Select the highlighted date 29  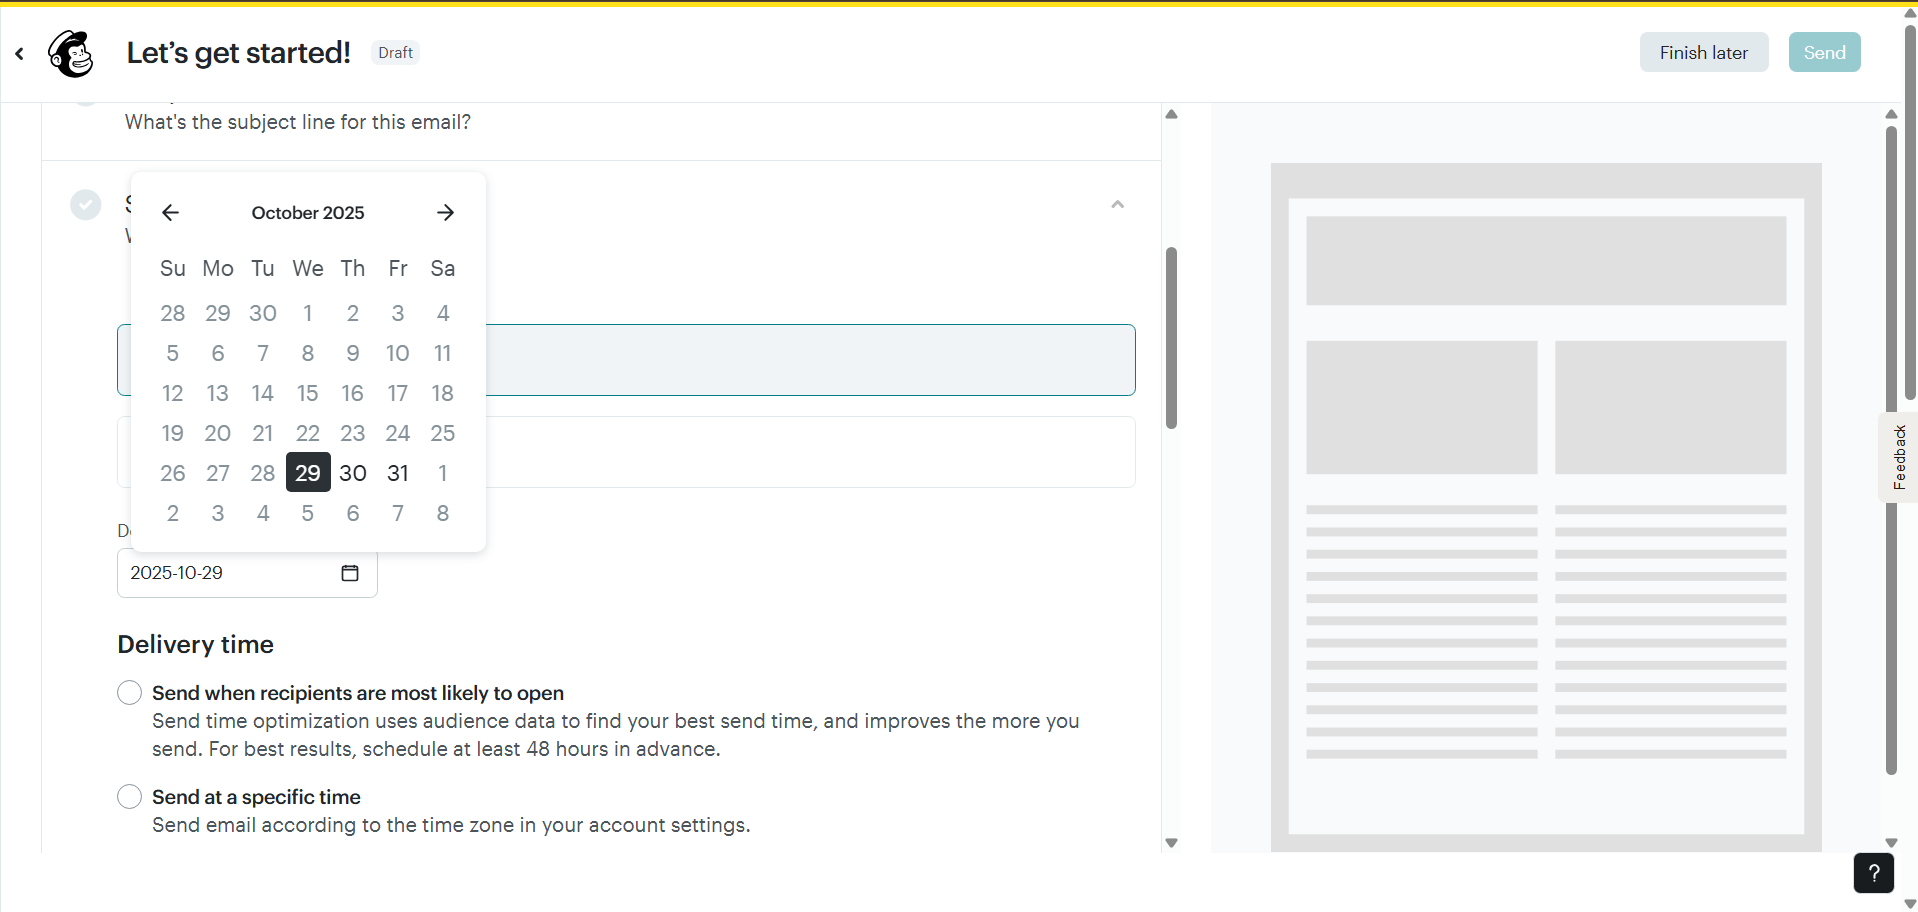coord(308,473)
